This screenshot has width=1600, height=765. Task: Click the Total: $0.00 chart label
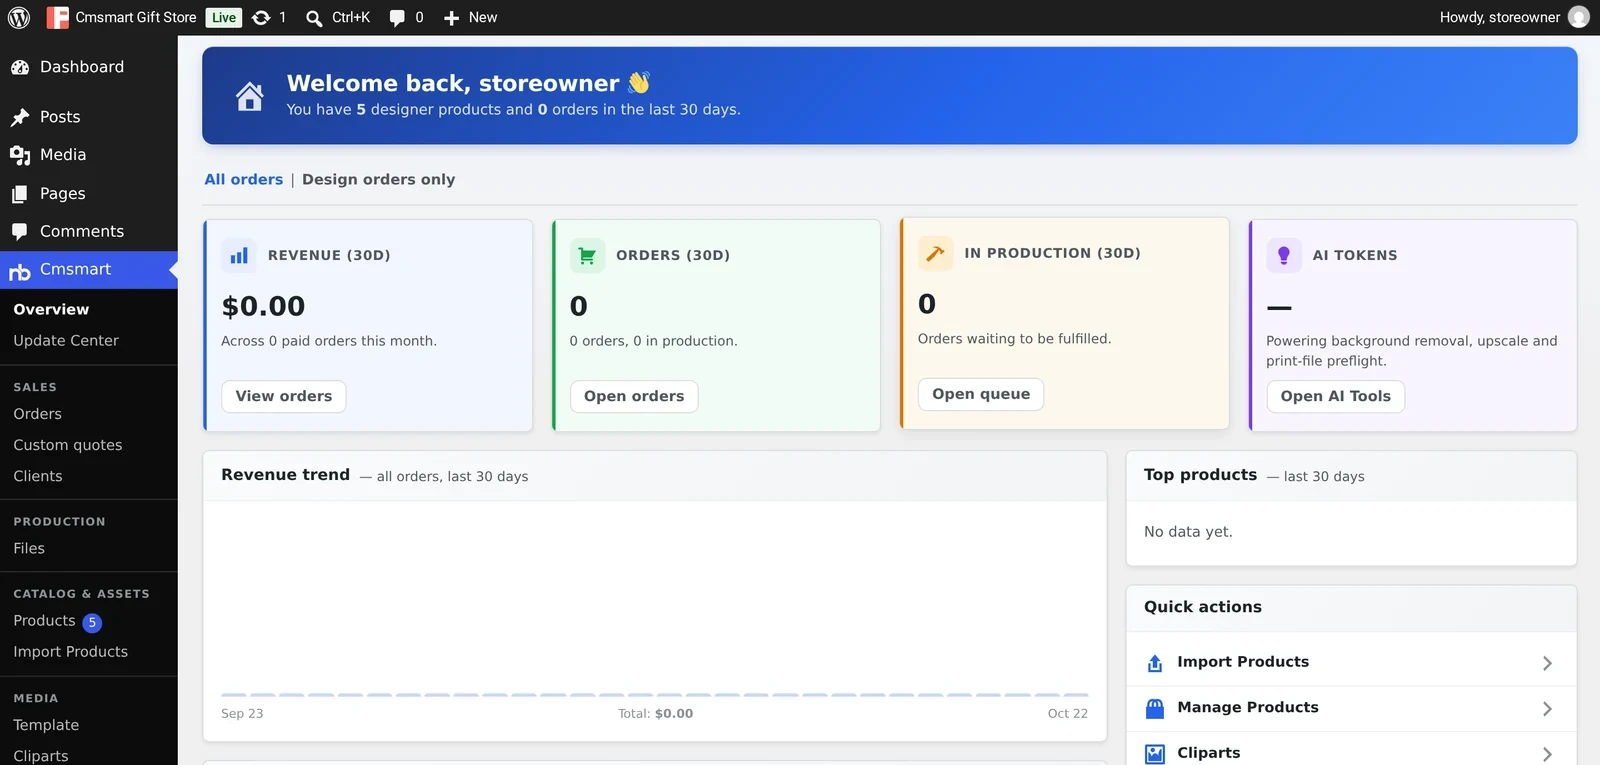coord(656,714)
